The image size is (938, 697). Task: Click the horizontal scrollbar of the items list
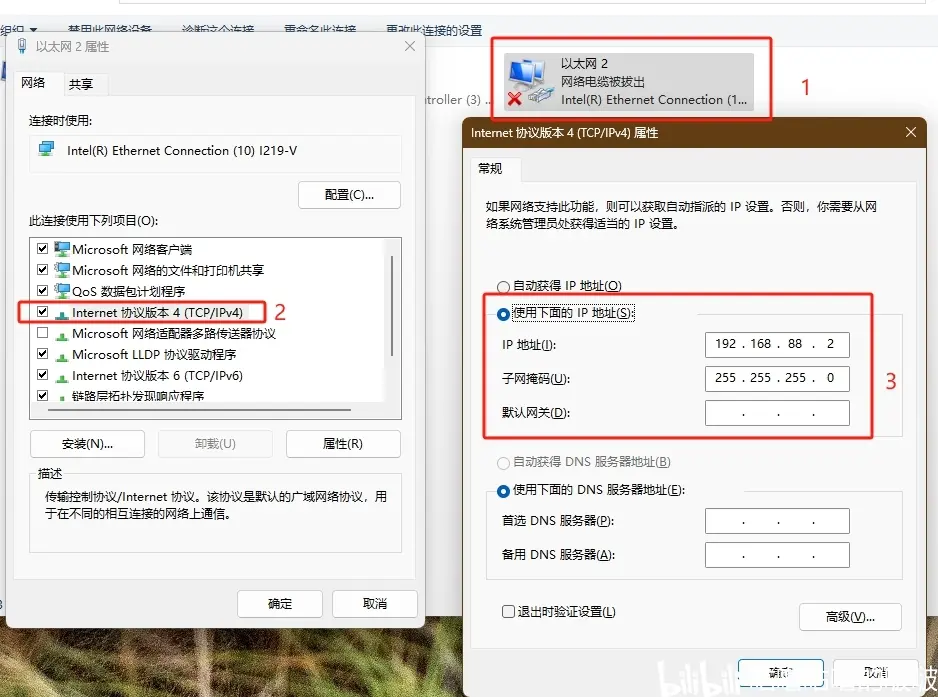pyautogui.click(x=199, y=410)
